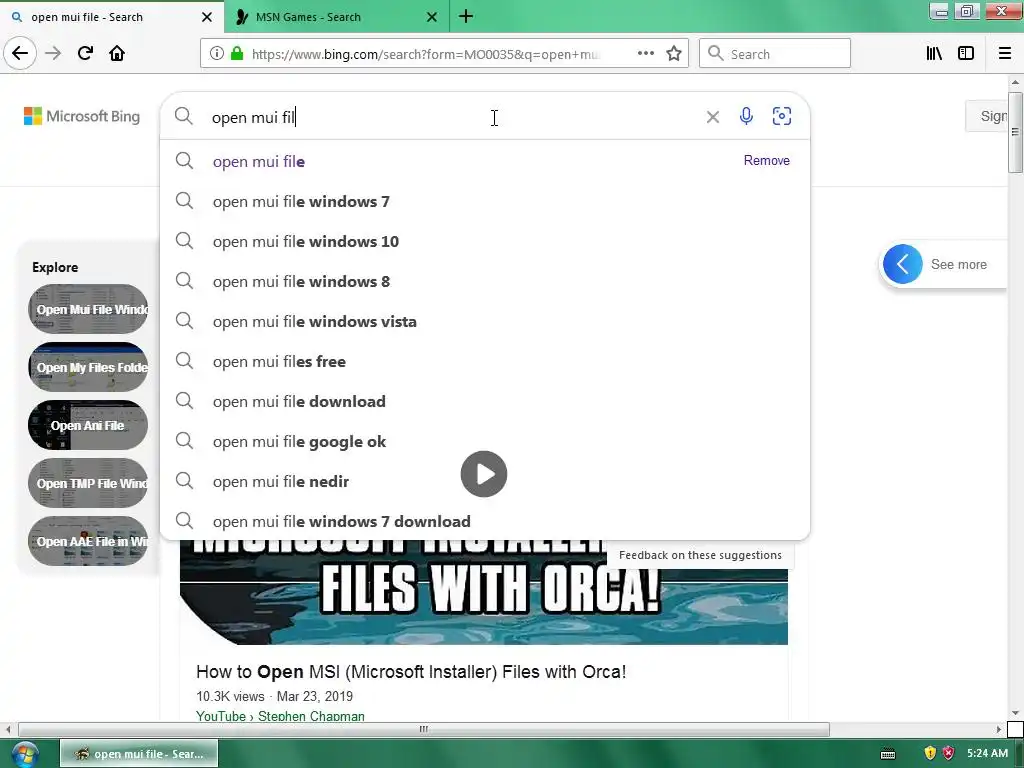
Task: Click the forward navigation arrow
Action: pyautogui.click(x=53, y=54)
